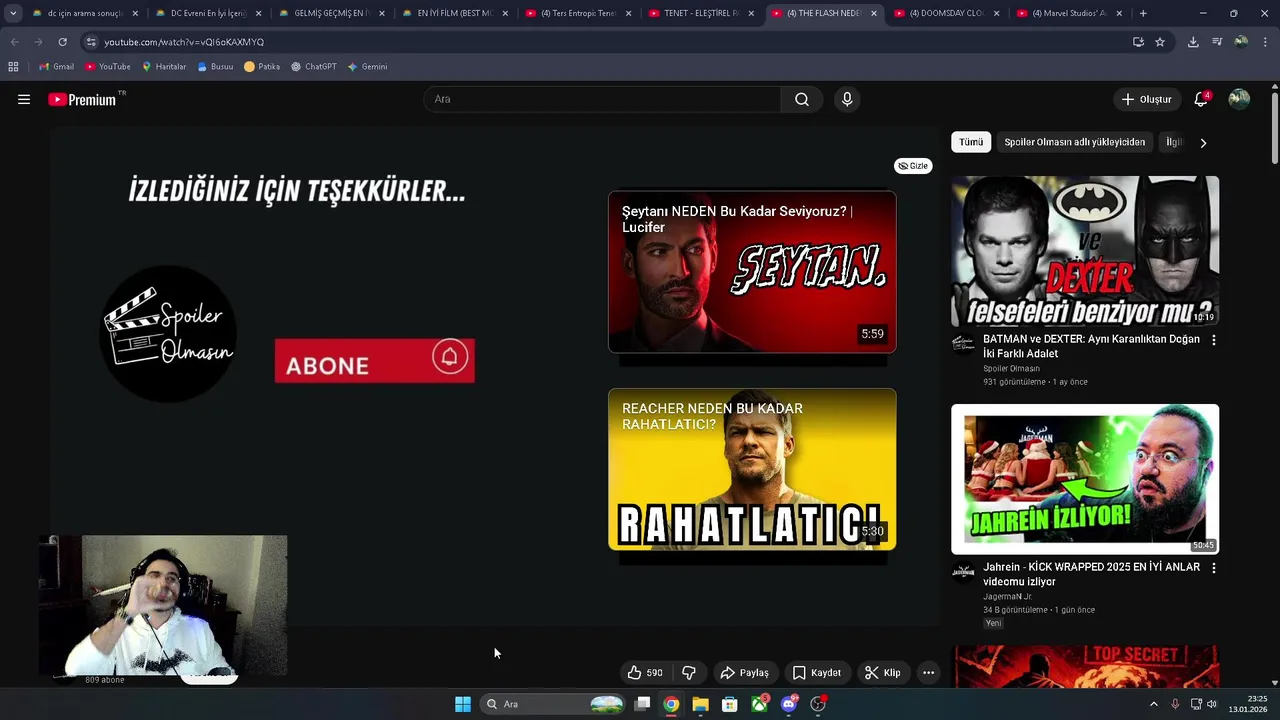Screen dimensions: 1280x720
Task: Open Chrome downloads icon
Action: (x=1193, y=42)
